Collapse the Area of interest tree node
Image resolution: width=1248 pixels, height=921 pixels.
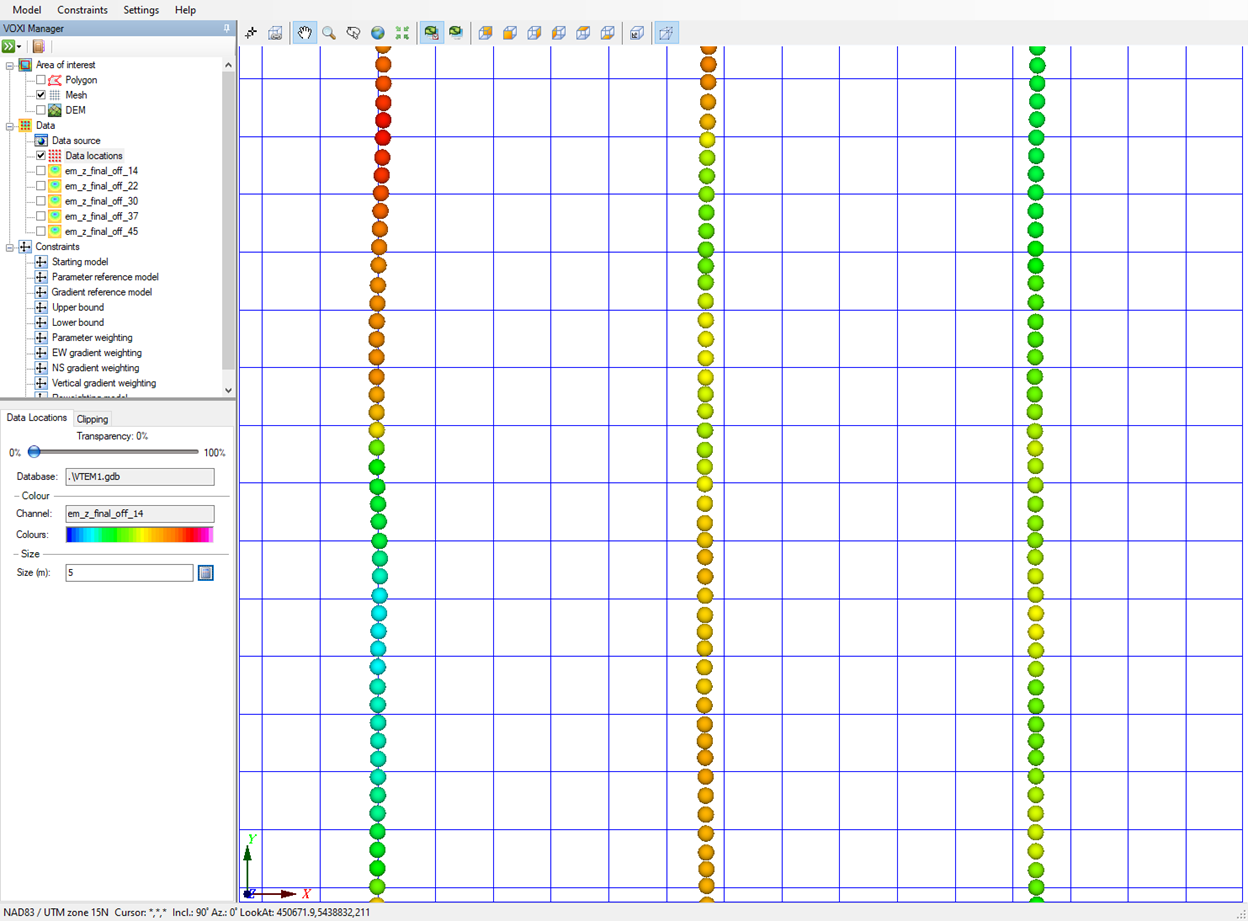(x=10, y=65)
